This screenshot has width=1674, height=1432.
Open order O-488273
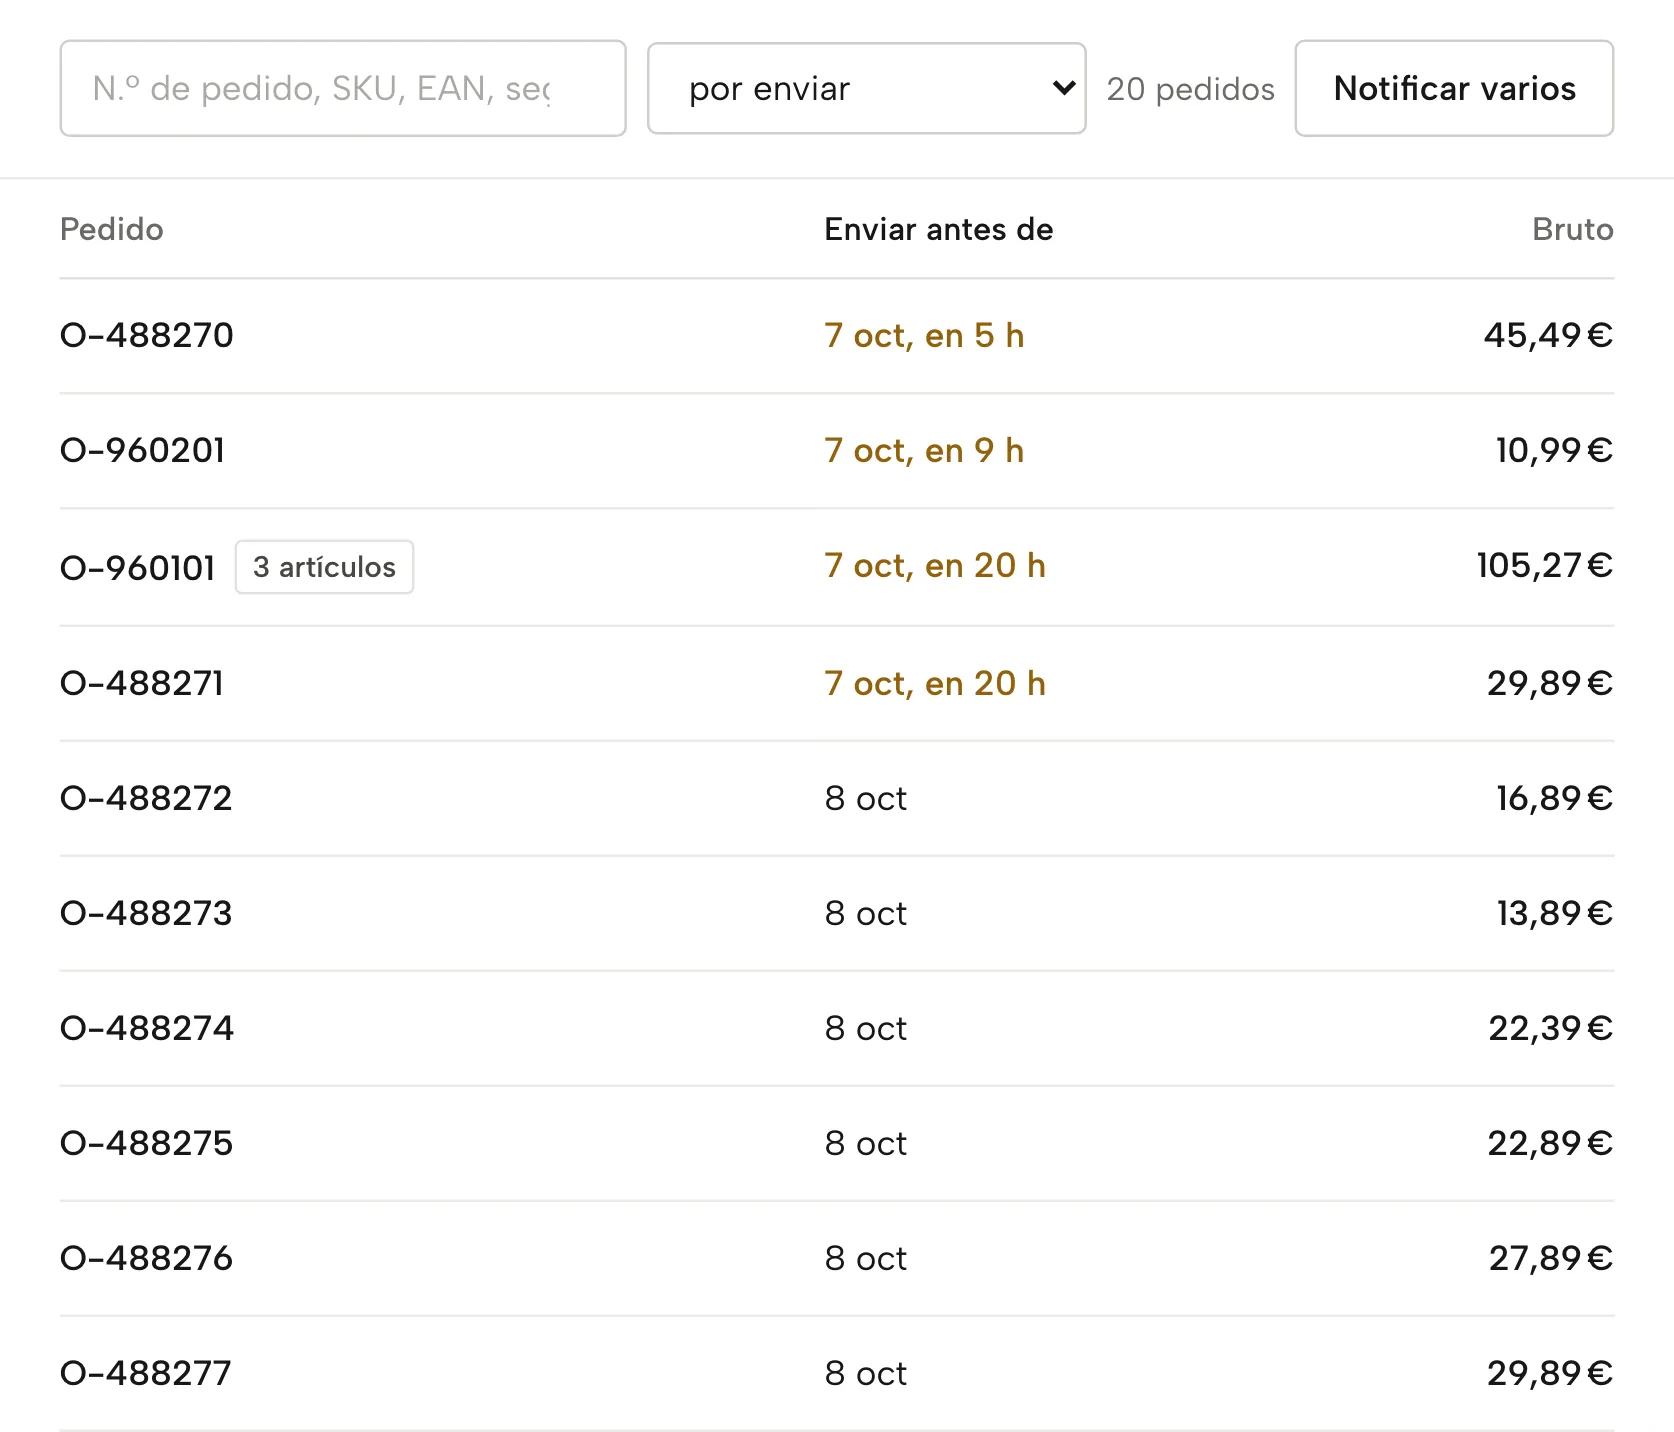click(146, 913)
